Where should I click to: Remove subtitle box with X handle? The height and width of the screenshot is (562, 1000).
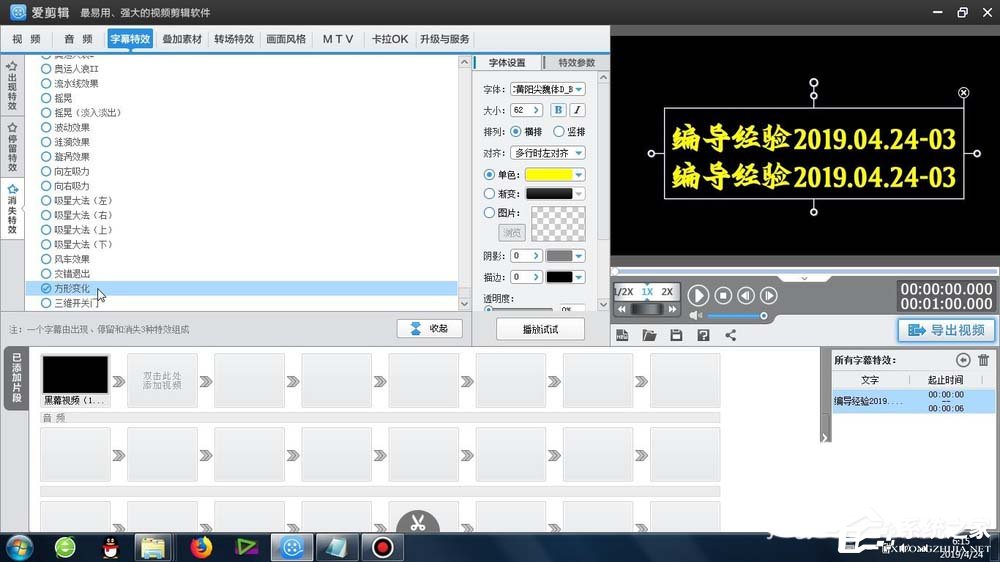pyautogui.click(x=964, y=92)
